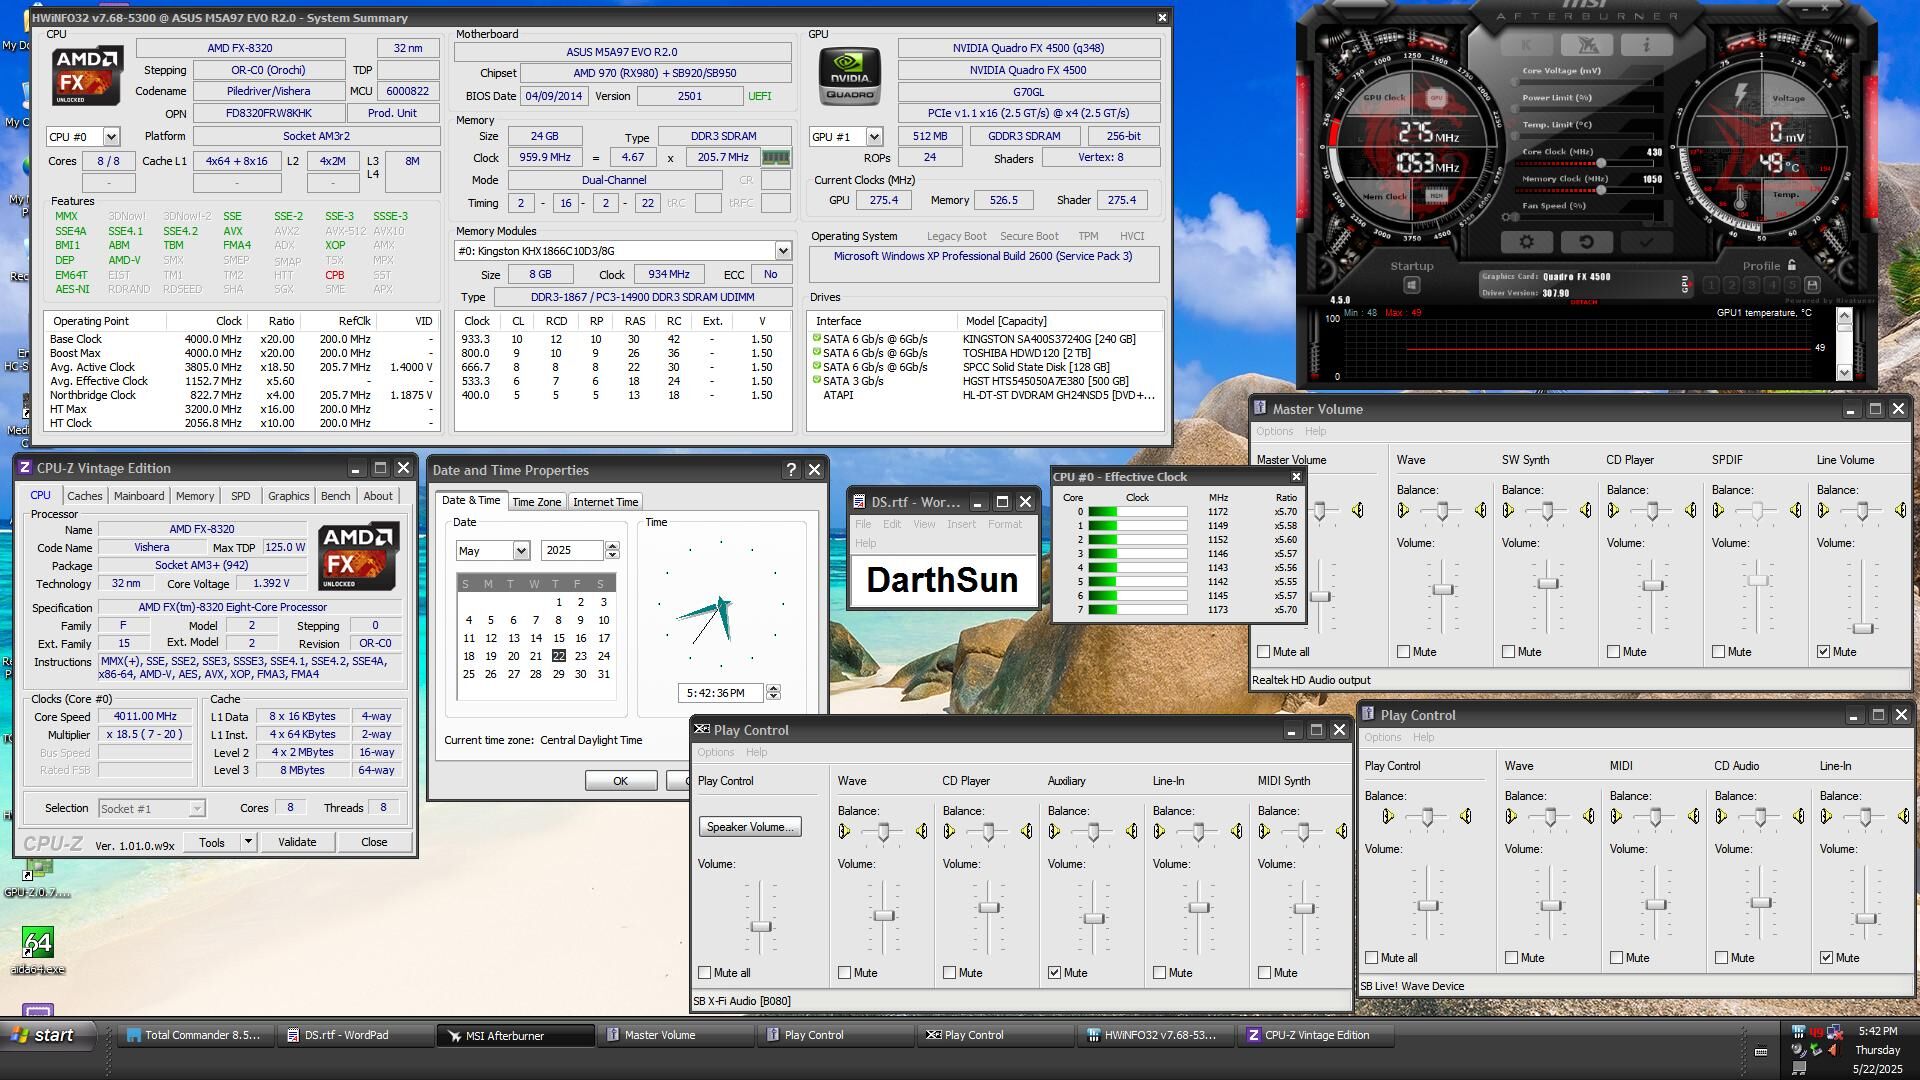
Task: Click Afterburner profile lock icon
Action: 1792,265
